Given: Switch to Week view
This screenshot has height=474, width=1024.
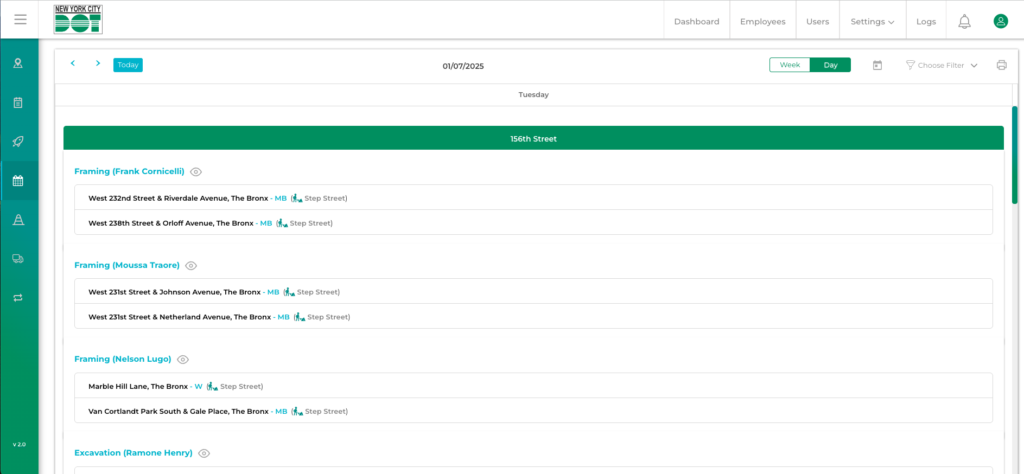Looking at the screenshot, I should (789, 65).
